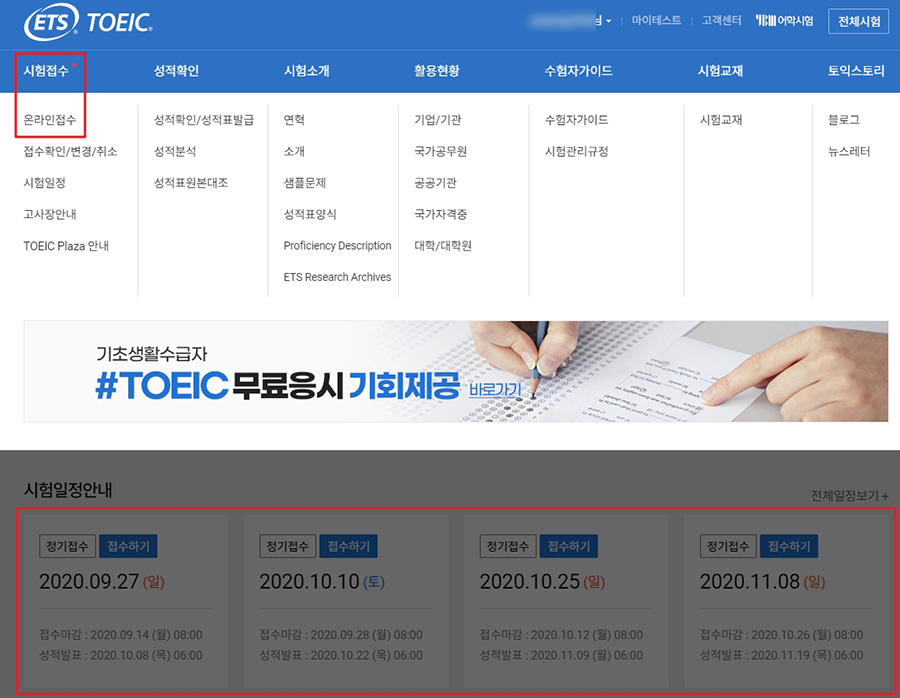This screenshot has width=900, height=698.
Task: Click 정기접수 tag on the 2020.09.27 card
Action: pos(67,546)
